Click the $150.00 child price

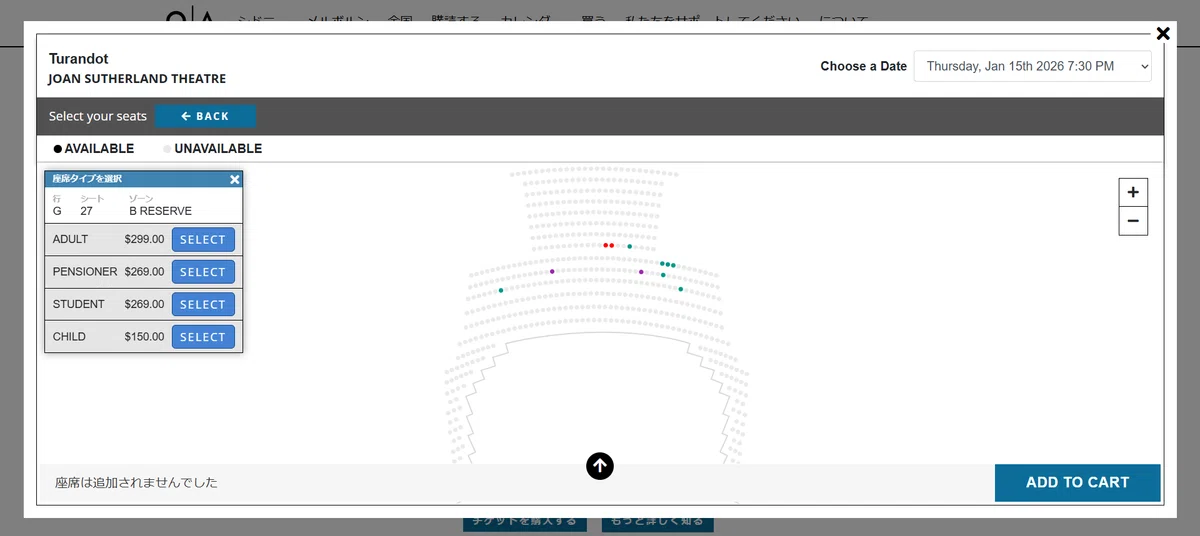point(144,337)
